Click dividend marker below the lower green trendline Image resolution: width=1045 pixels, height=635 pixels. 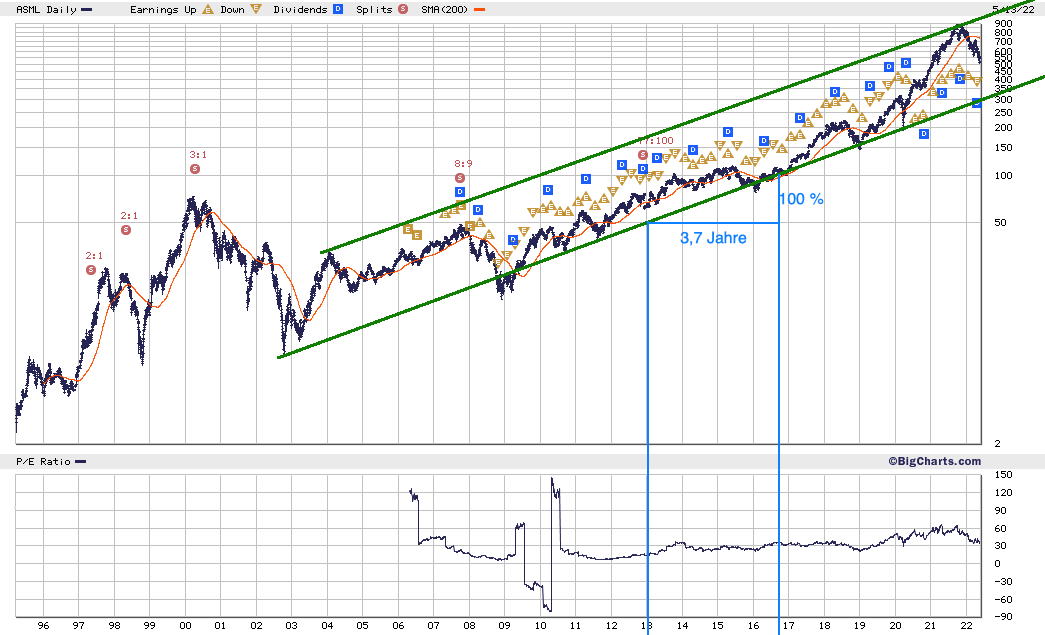[924, 134]
